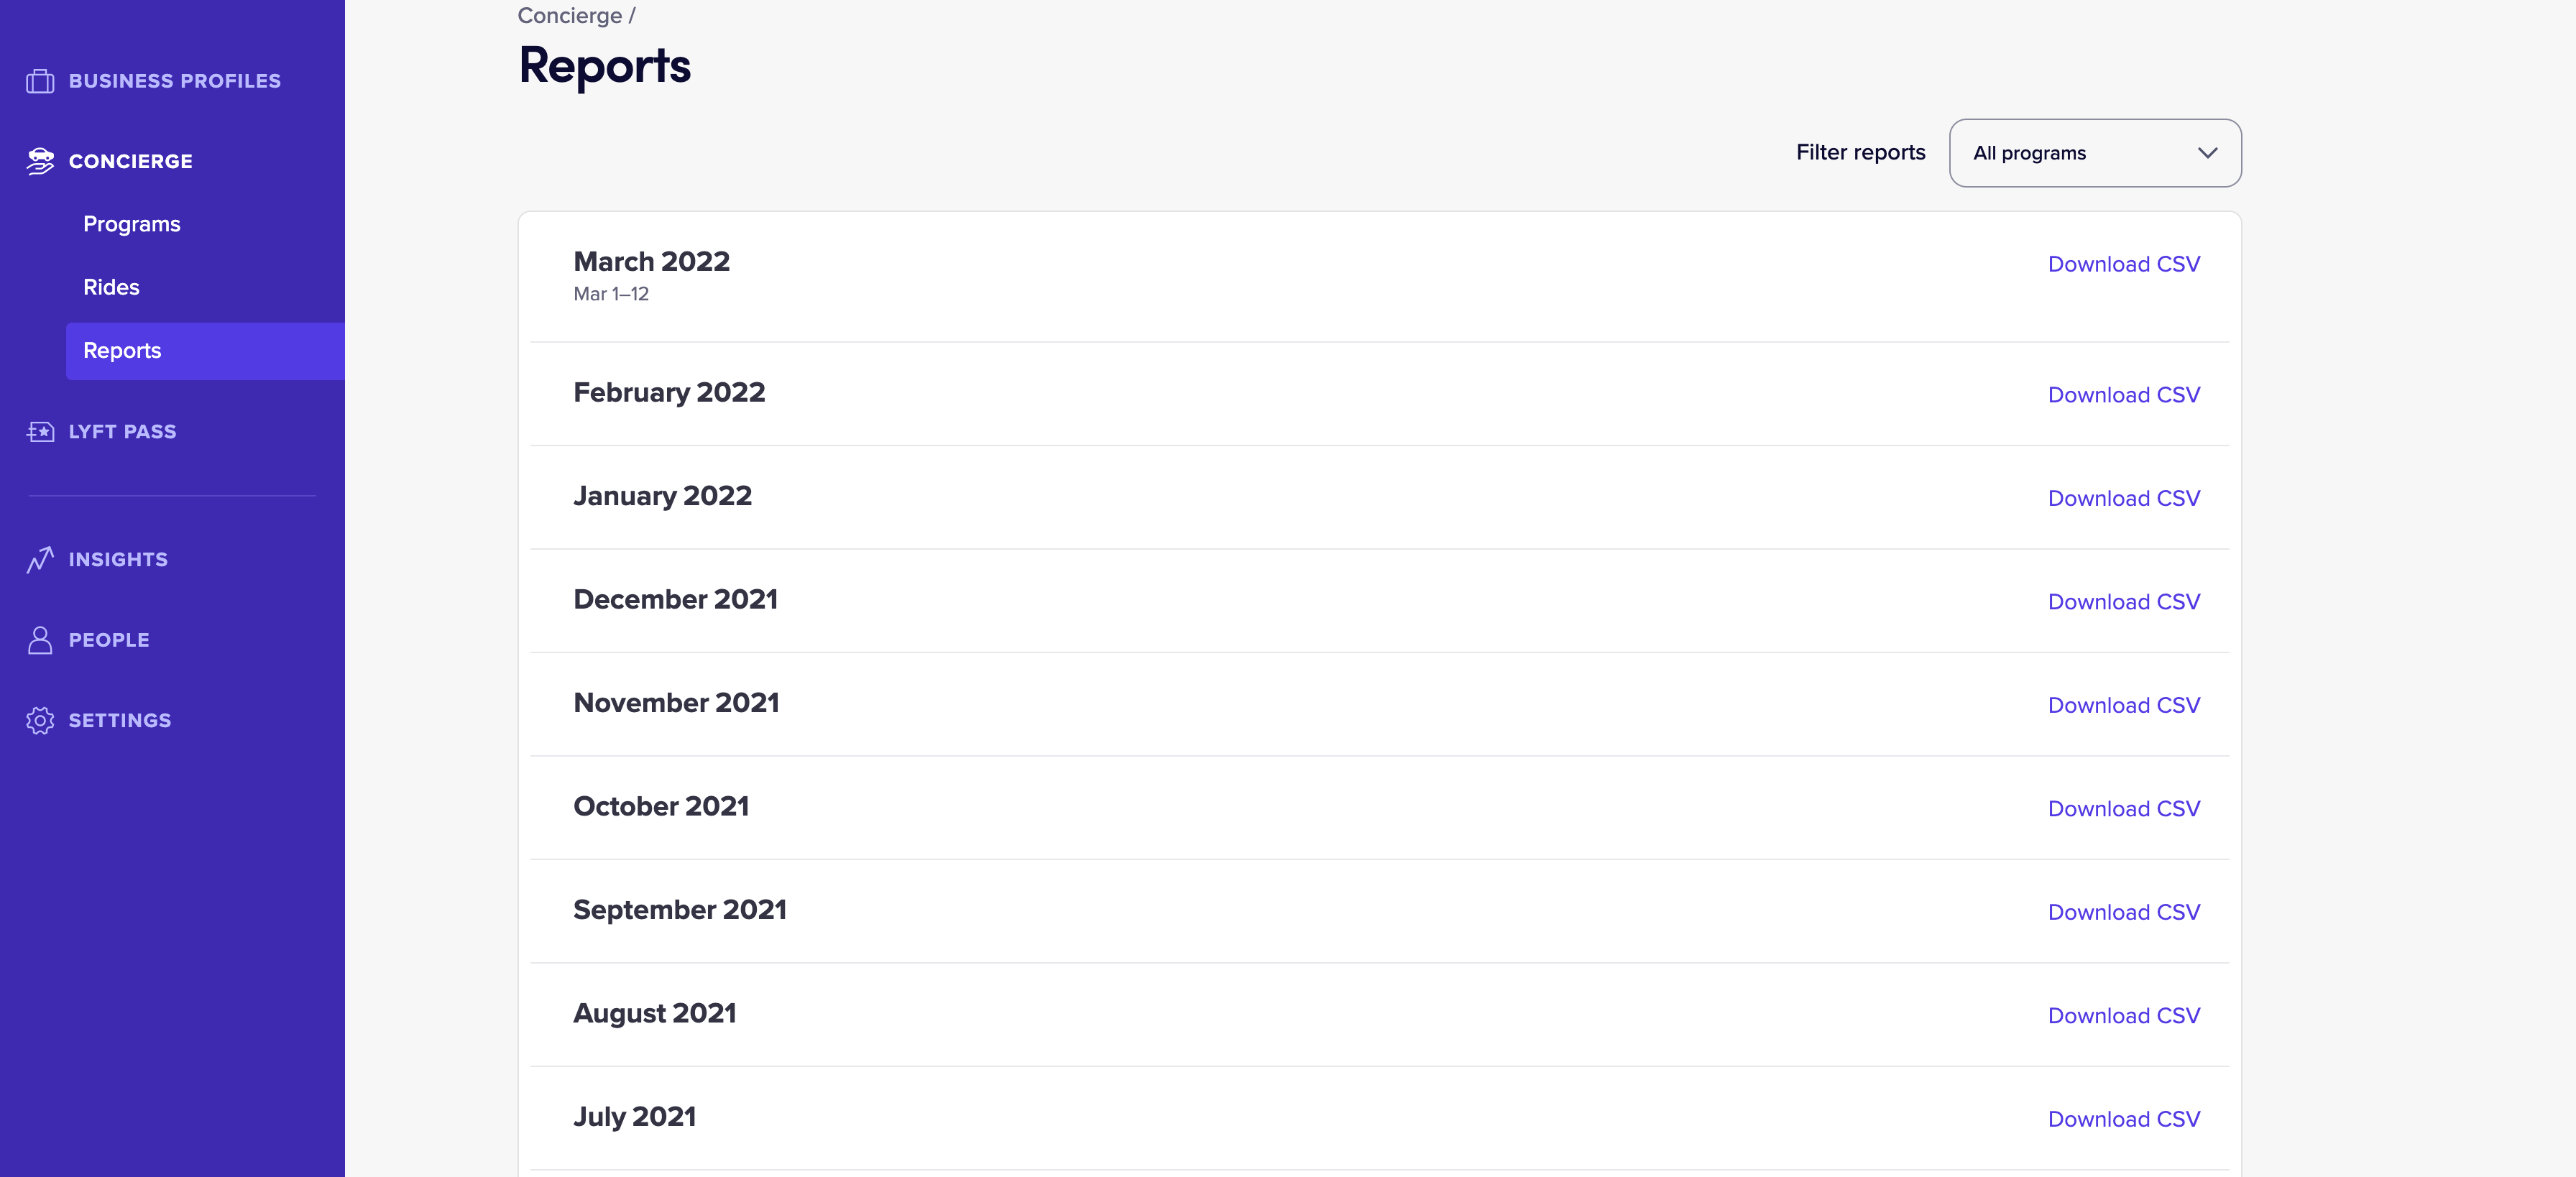Open Settings using the gear icon
The image size is (2576, 1177).
40,720
